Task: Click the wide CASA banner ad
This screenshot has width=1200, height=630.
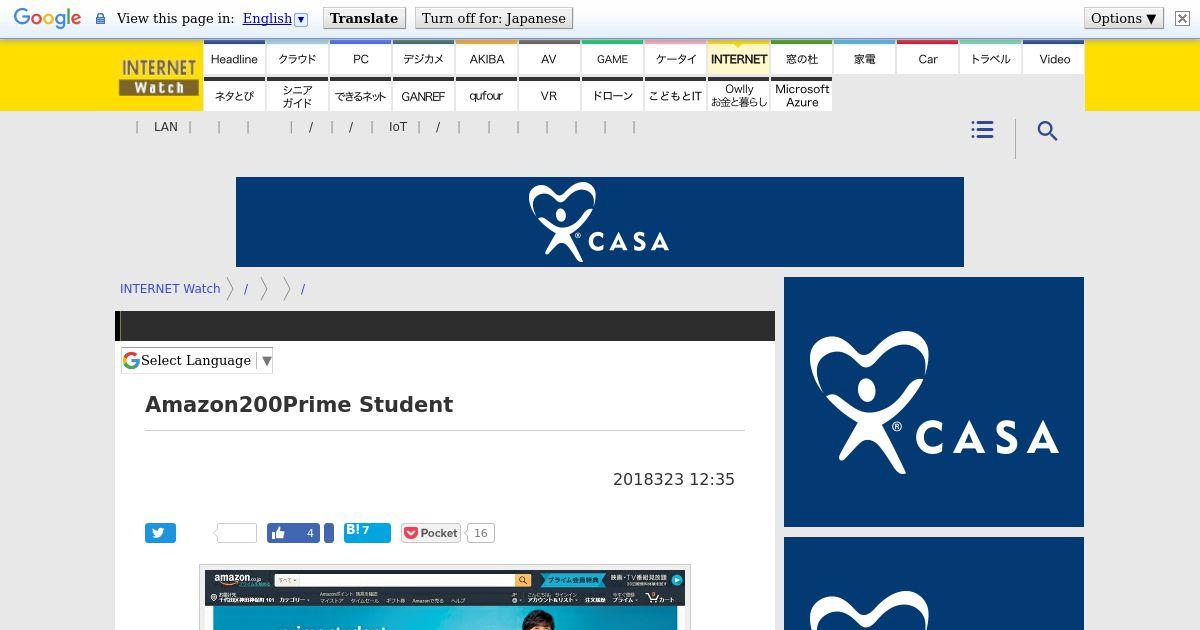Action: coord(600,222)
